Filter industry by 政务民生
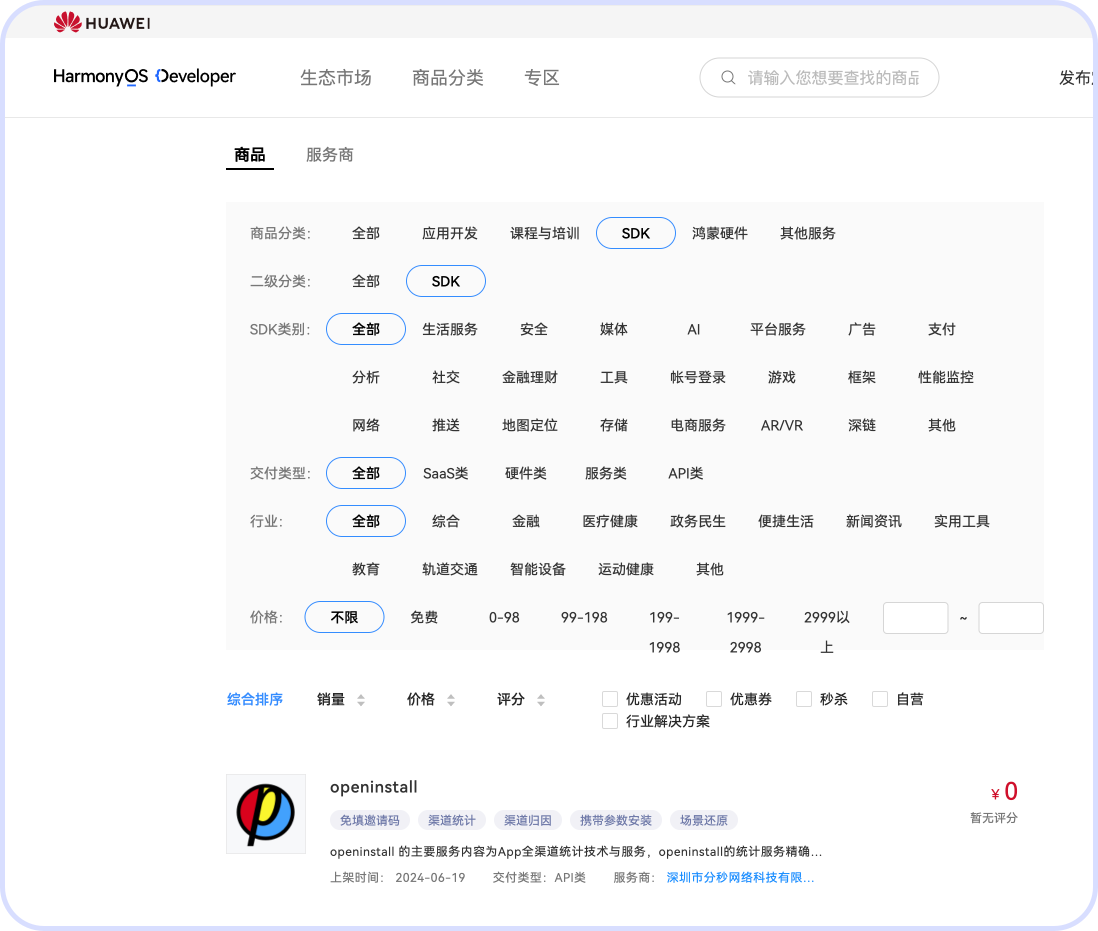 (698, 522)
